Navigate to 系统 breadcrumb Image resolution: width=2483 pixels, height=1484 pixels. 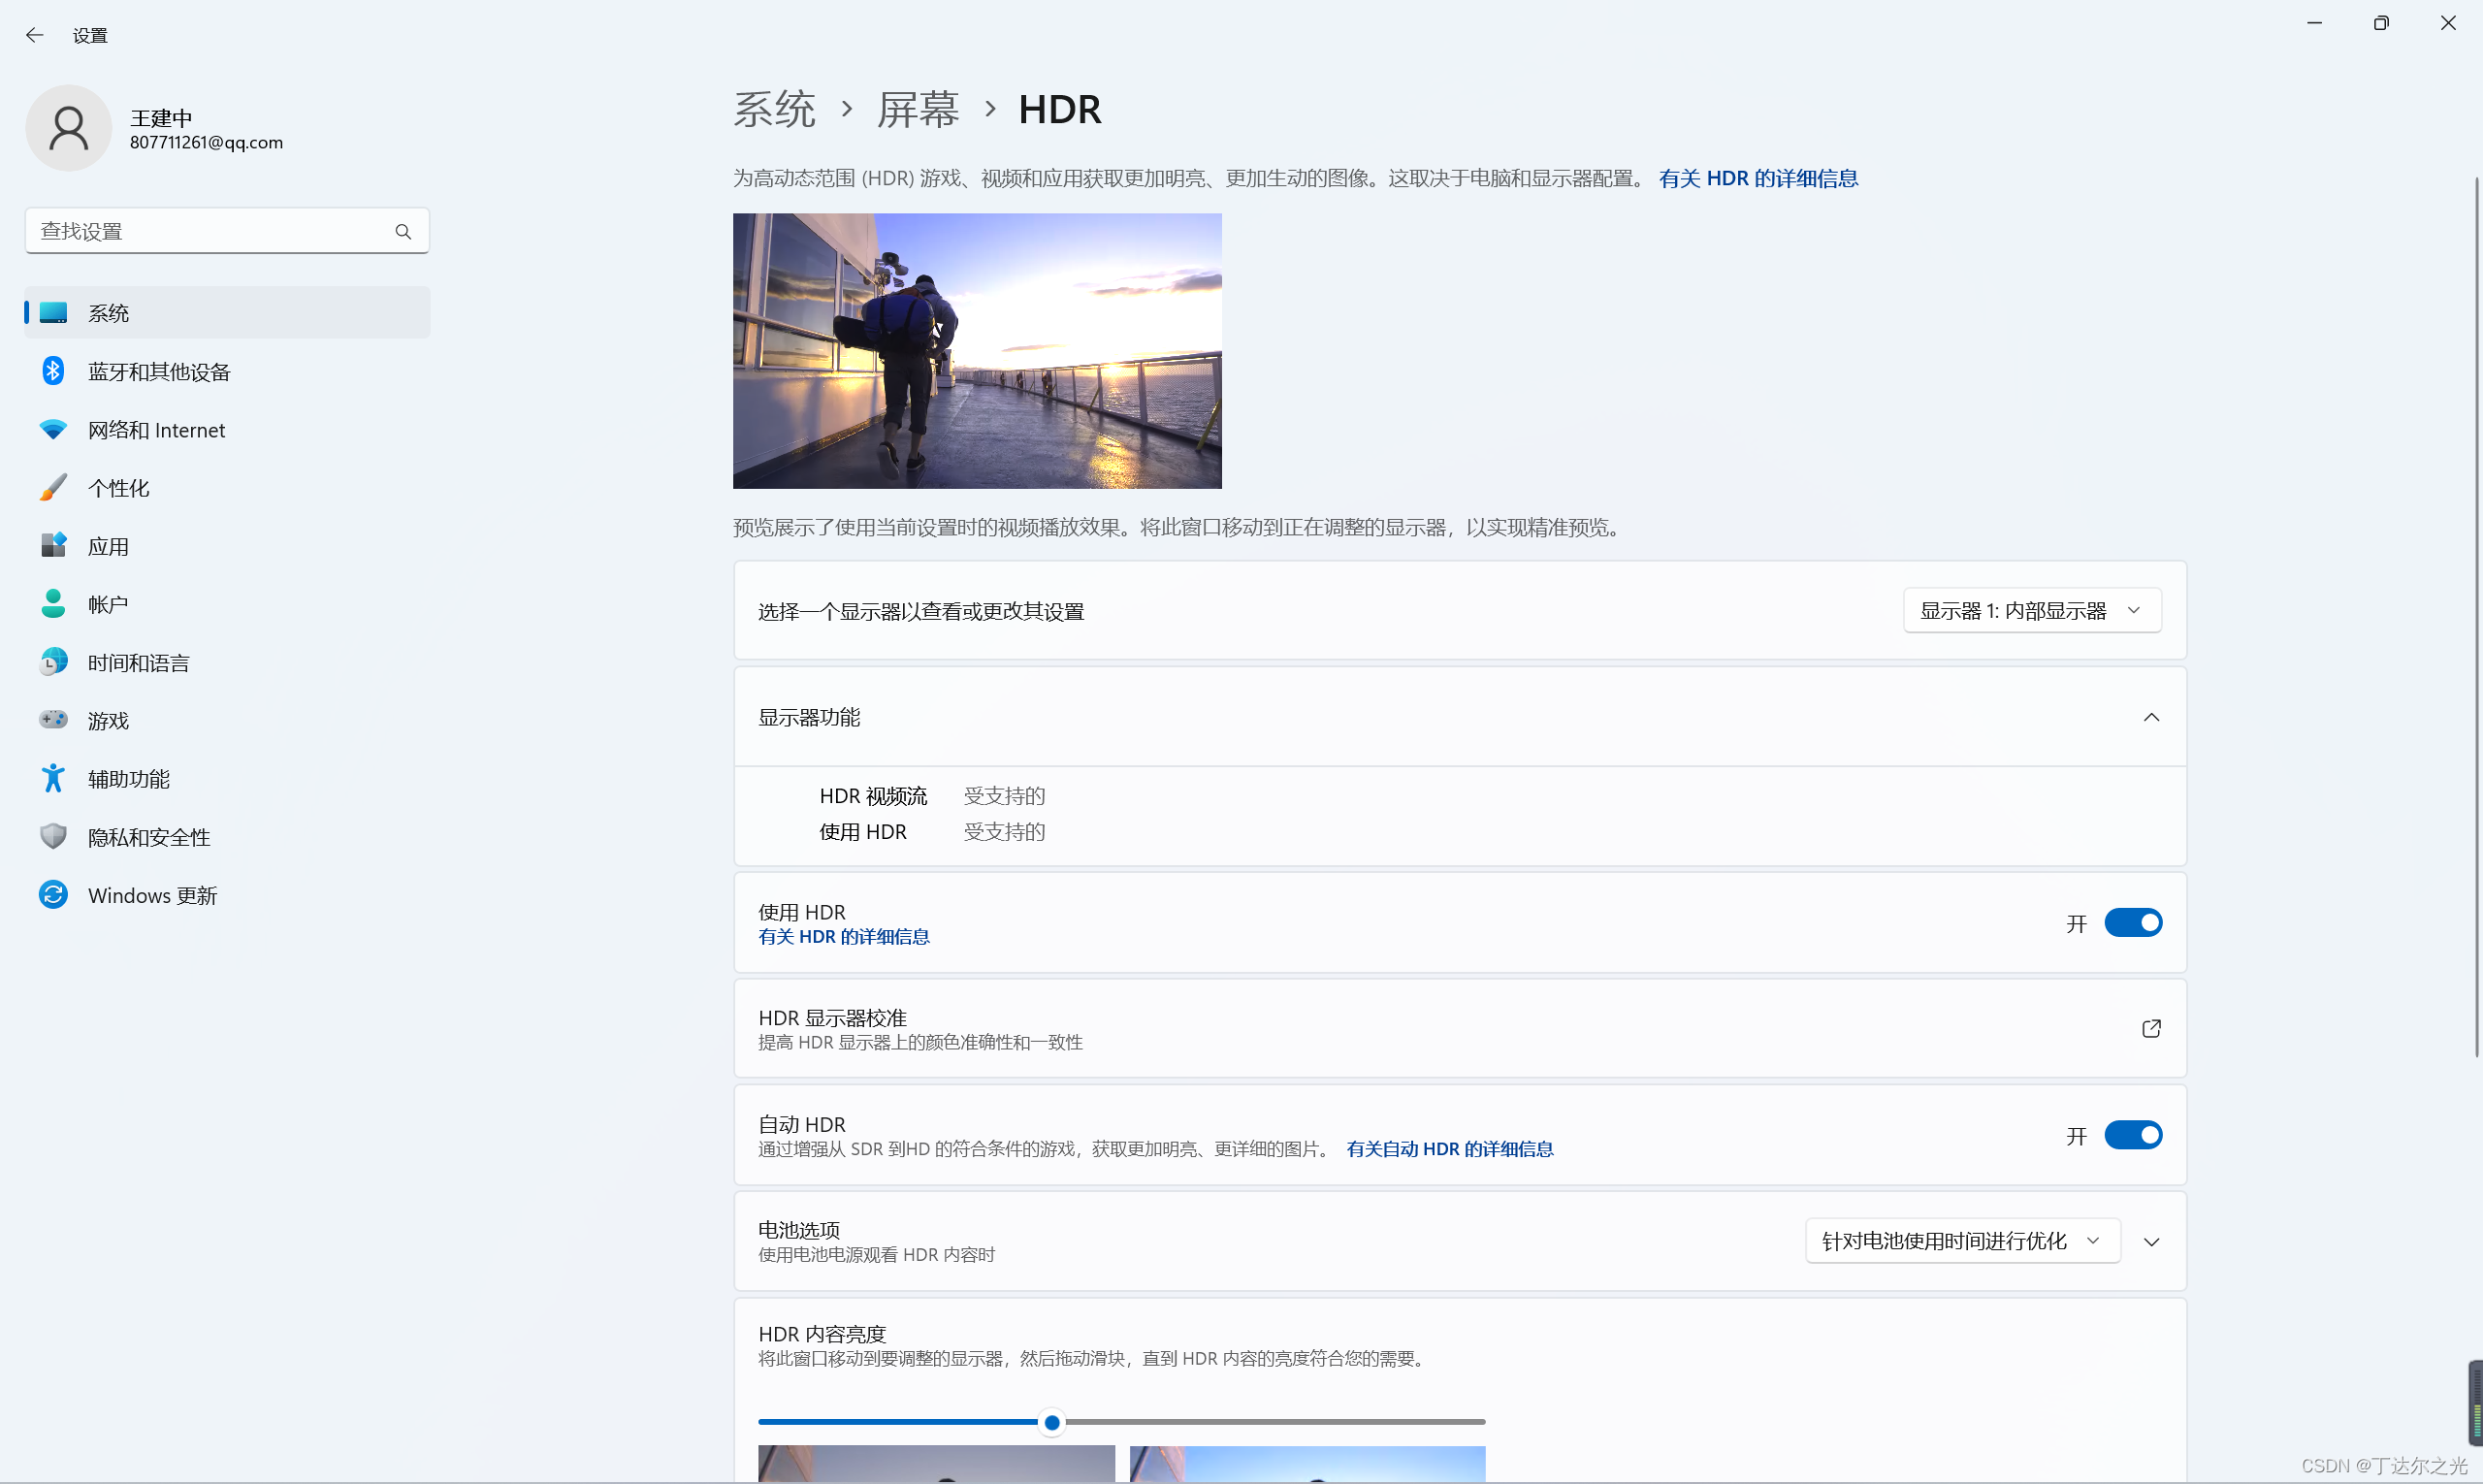tap(775, 109)
